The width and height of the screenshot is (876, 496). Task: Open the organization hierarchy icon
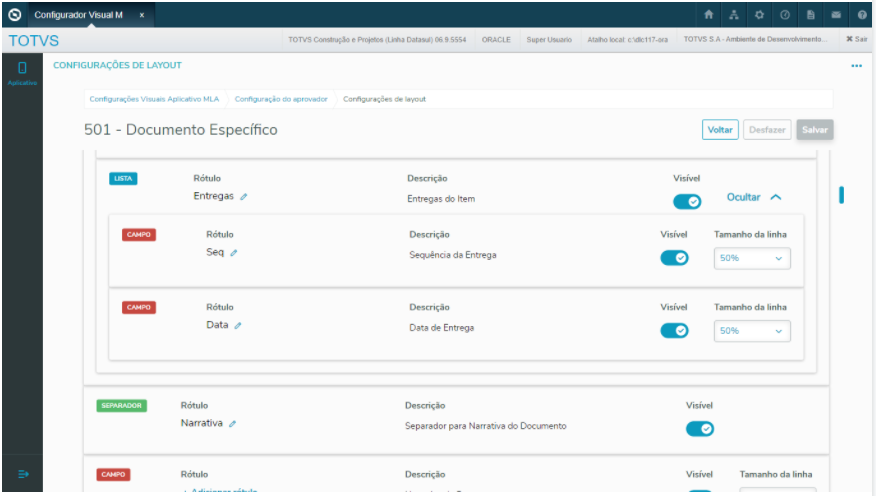pyautogui.click(x=734, y=15)
